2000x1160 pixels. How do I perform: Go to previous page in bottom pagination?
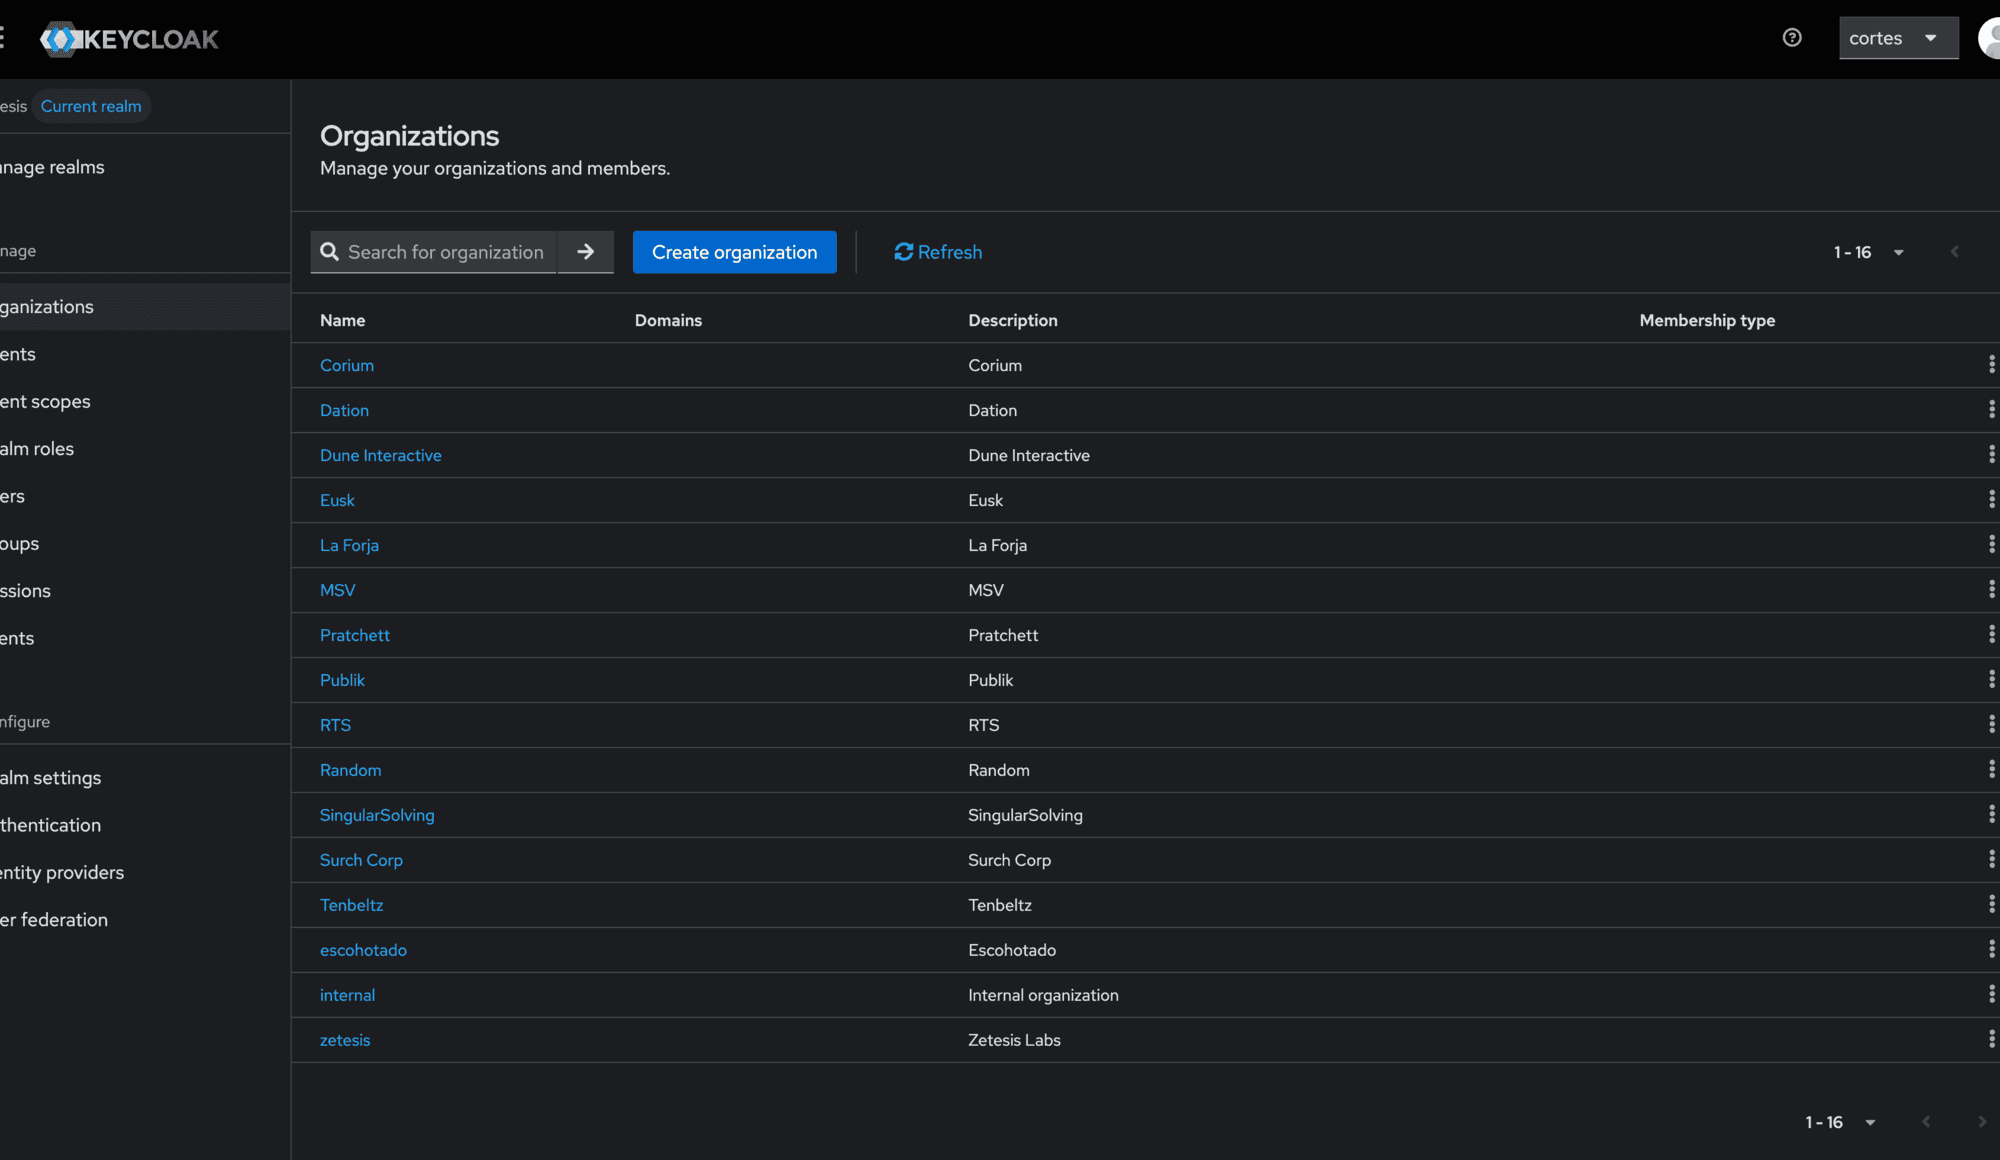click(x=1926, y=1122)
